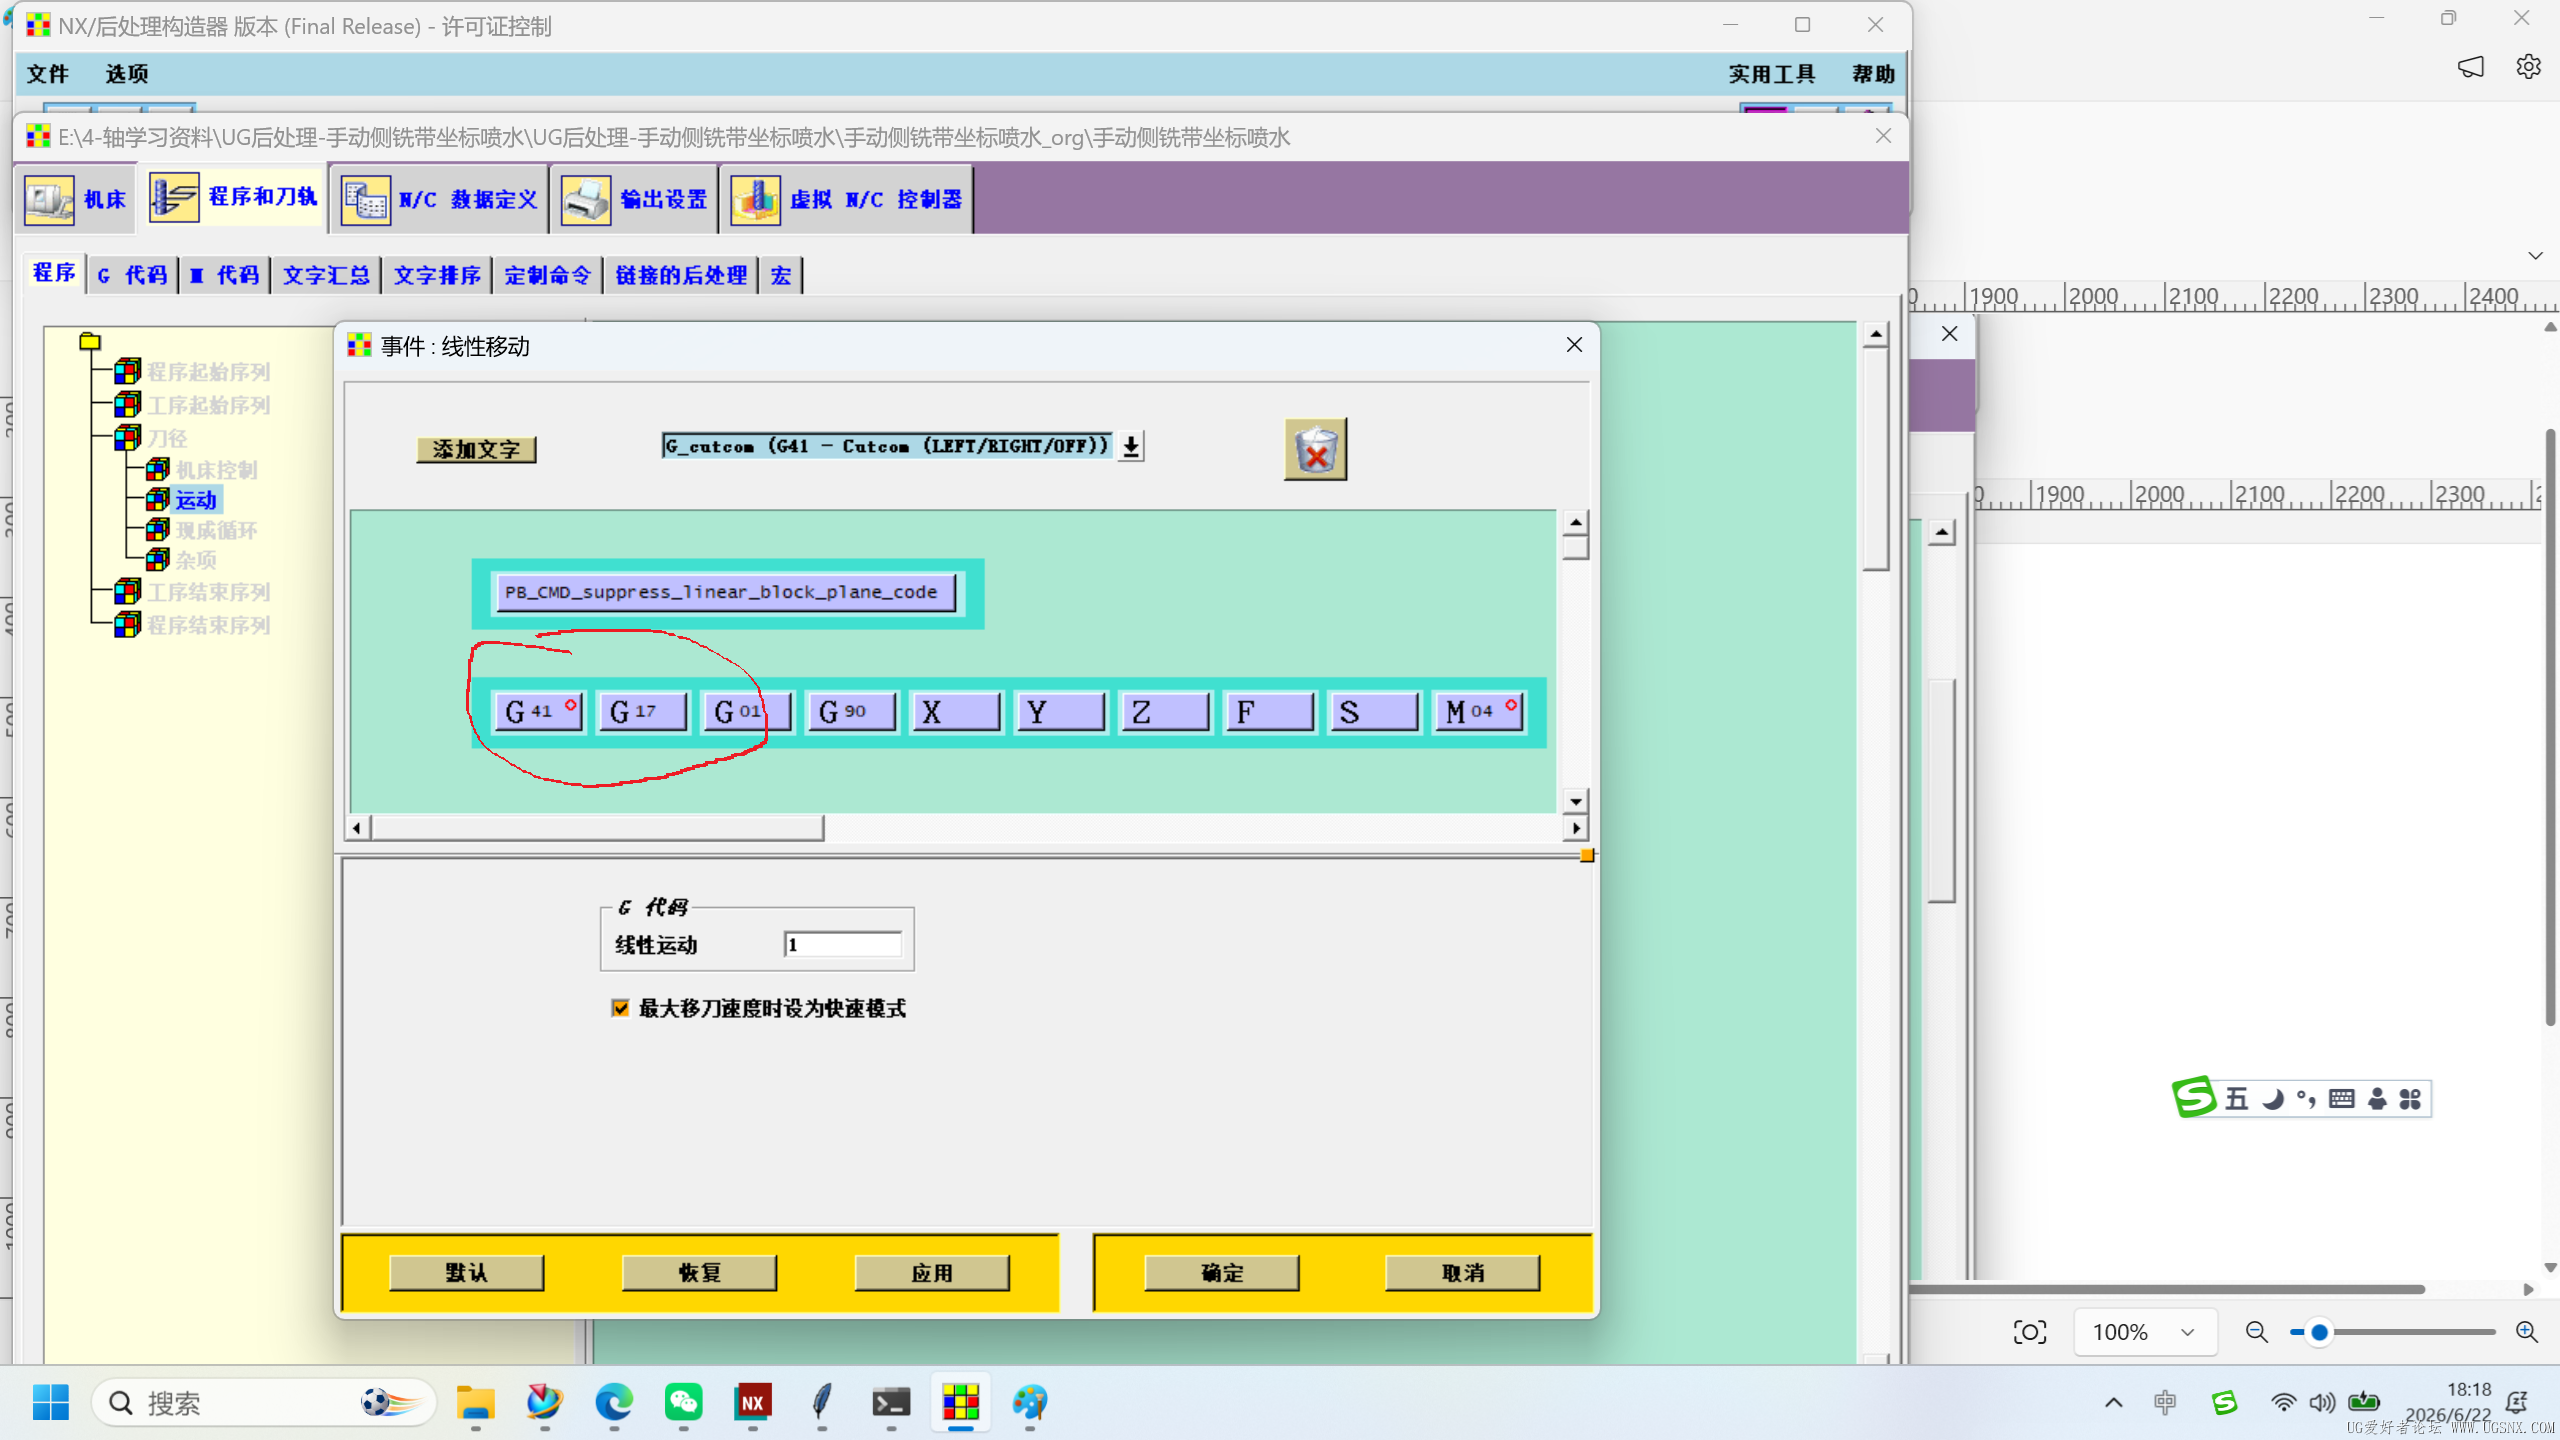Click the G17 word block

[x=642, y=712]
